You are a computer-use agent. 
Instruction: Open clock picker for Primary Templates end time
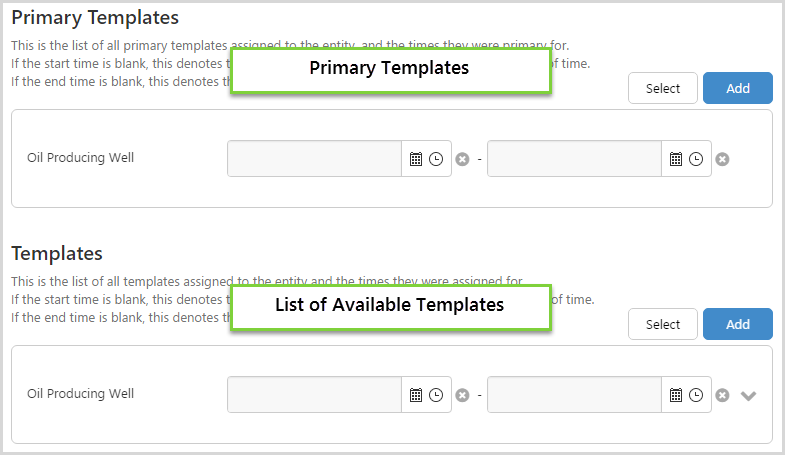coord(696,159)
